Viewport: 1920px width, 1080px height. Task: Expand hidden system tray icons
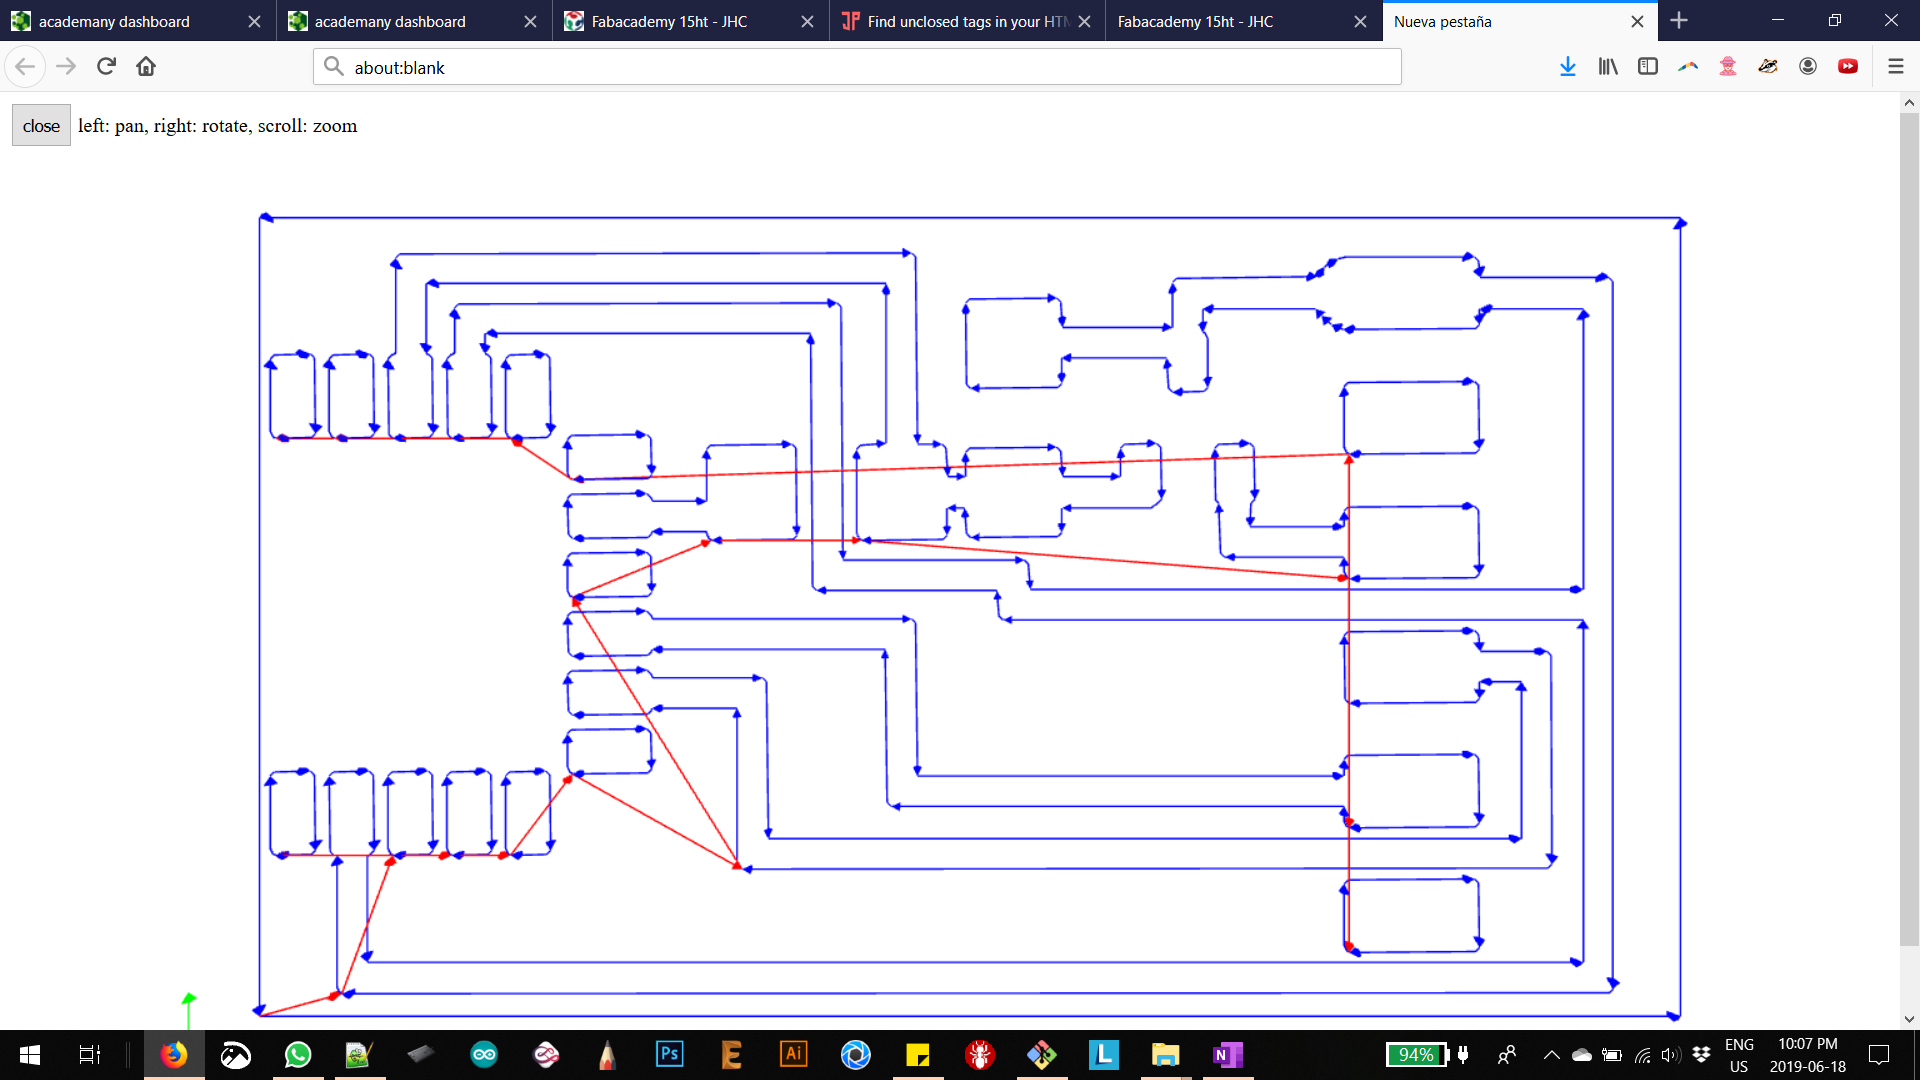(1551, 1055)
